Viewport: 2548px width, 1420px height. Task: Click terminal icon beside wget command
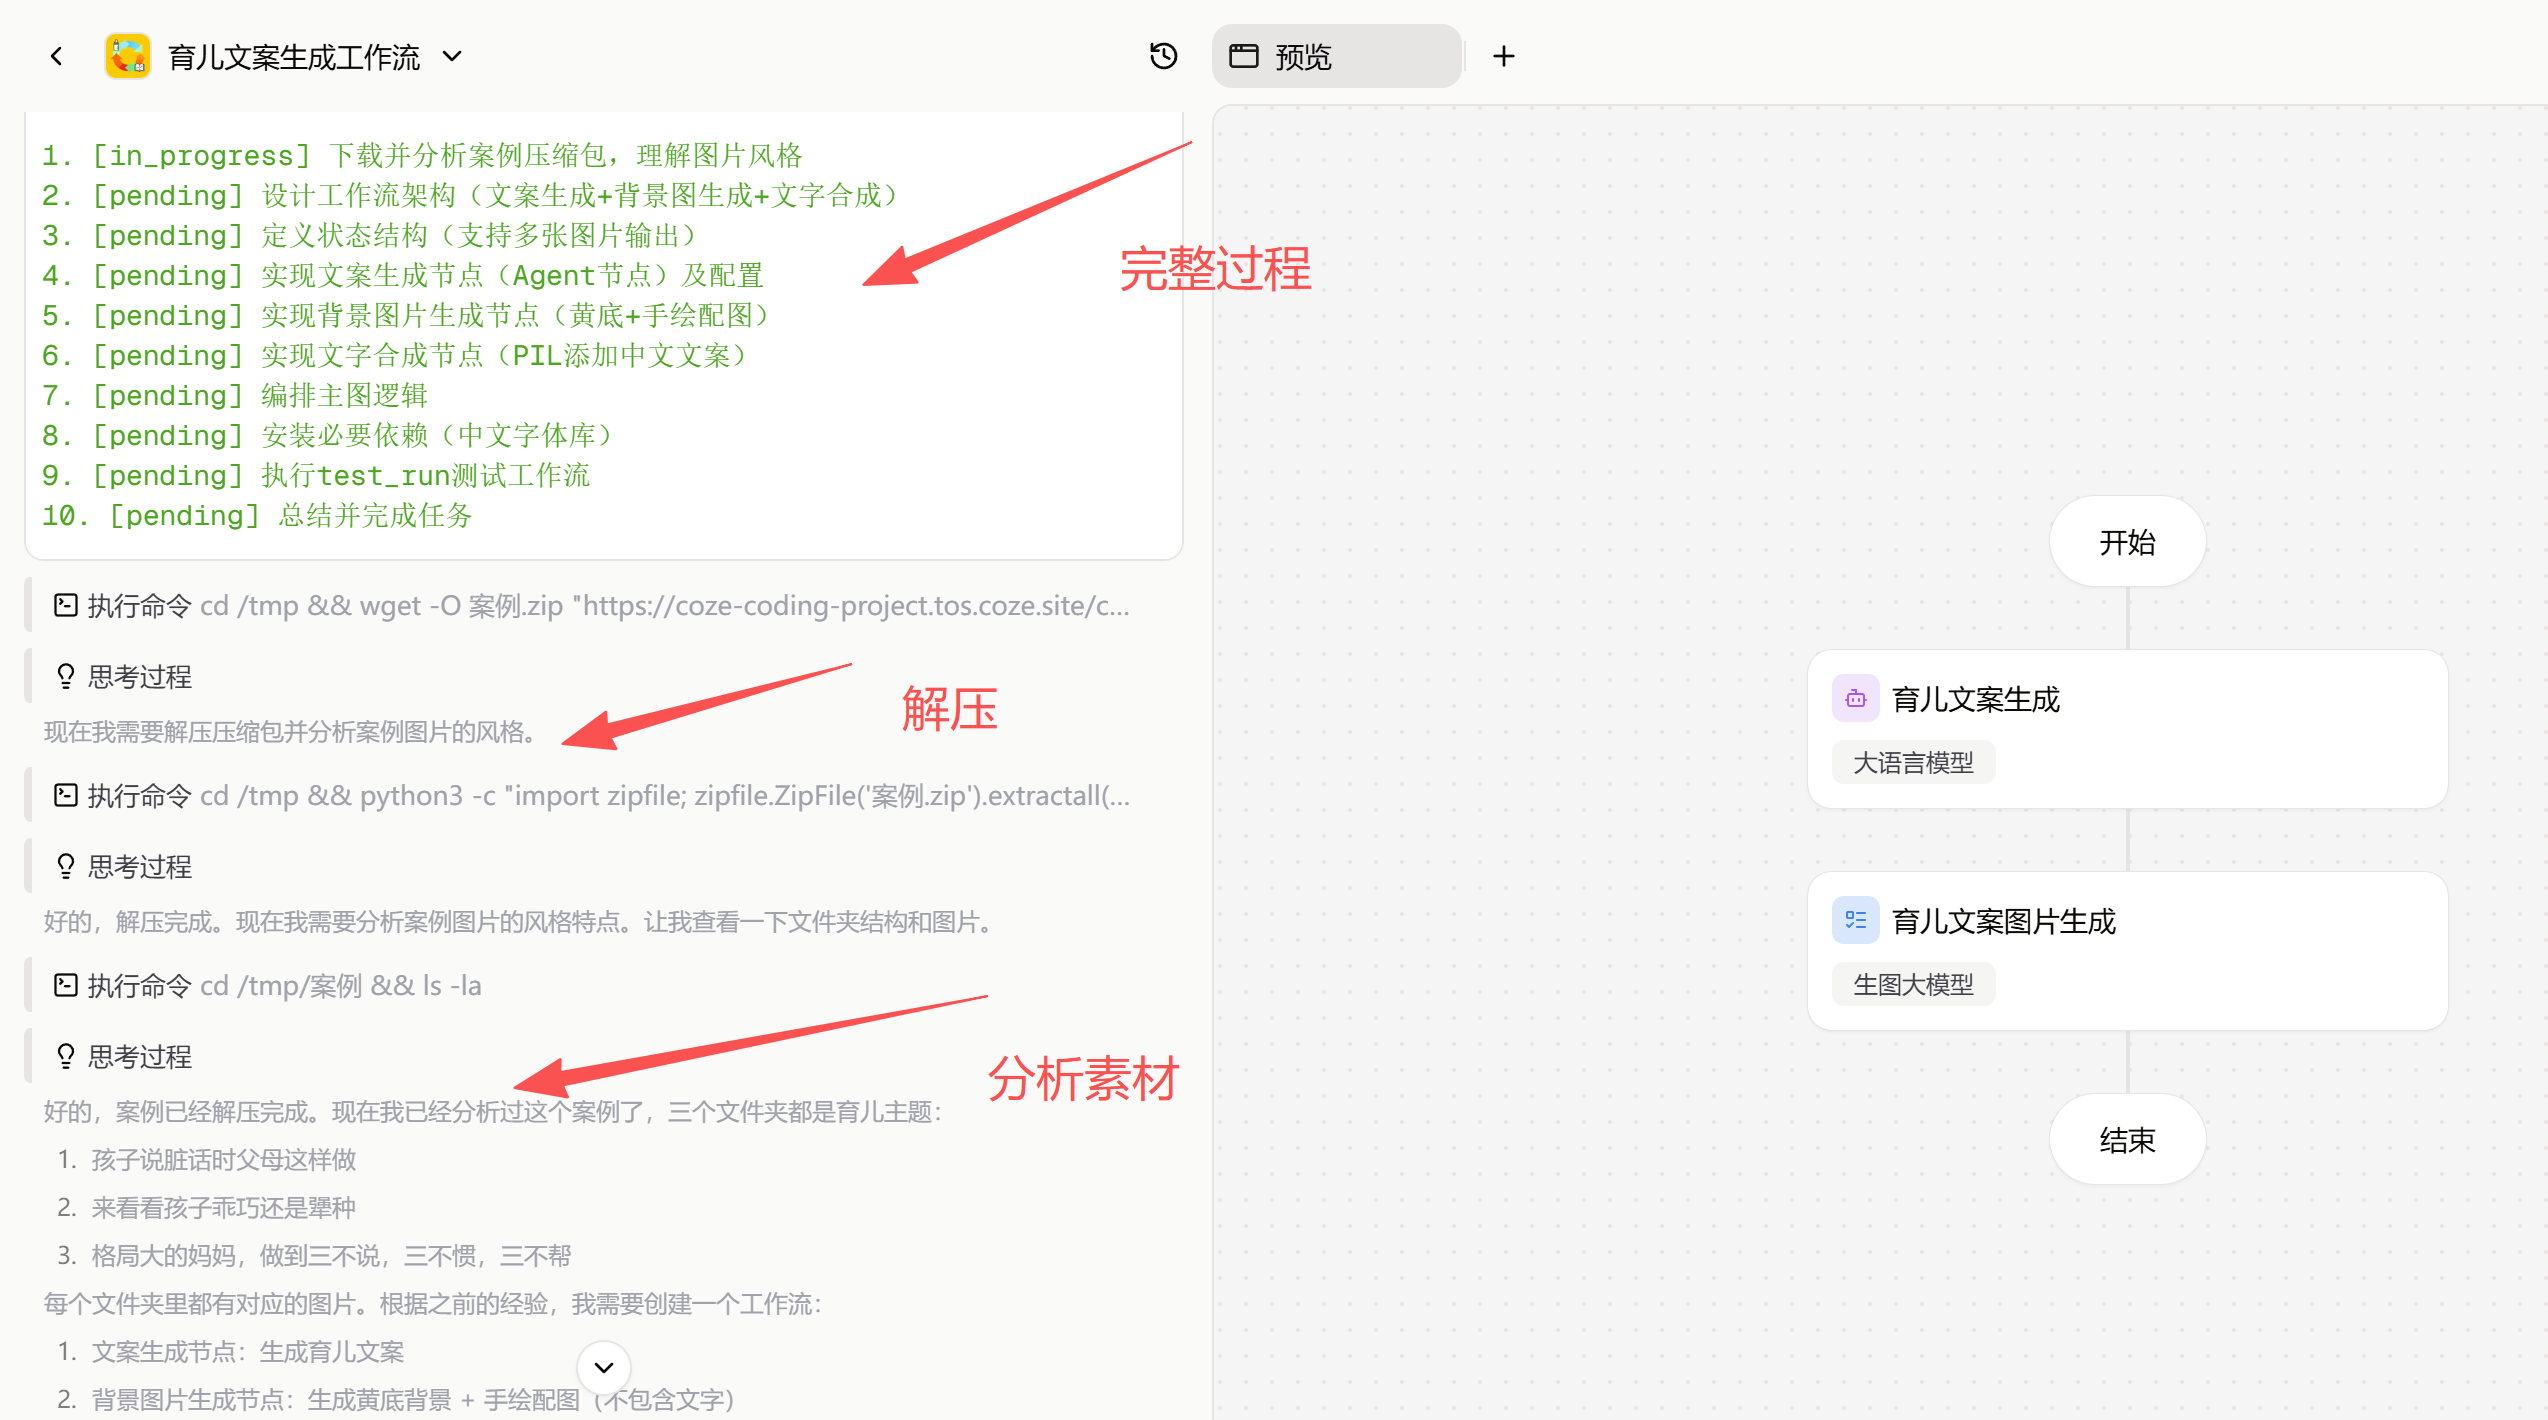(66, 605)
